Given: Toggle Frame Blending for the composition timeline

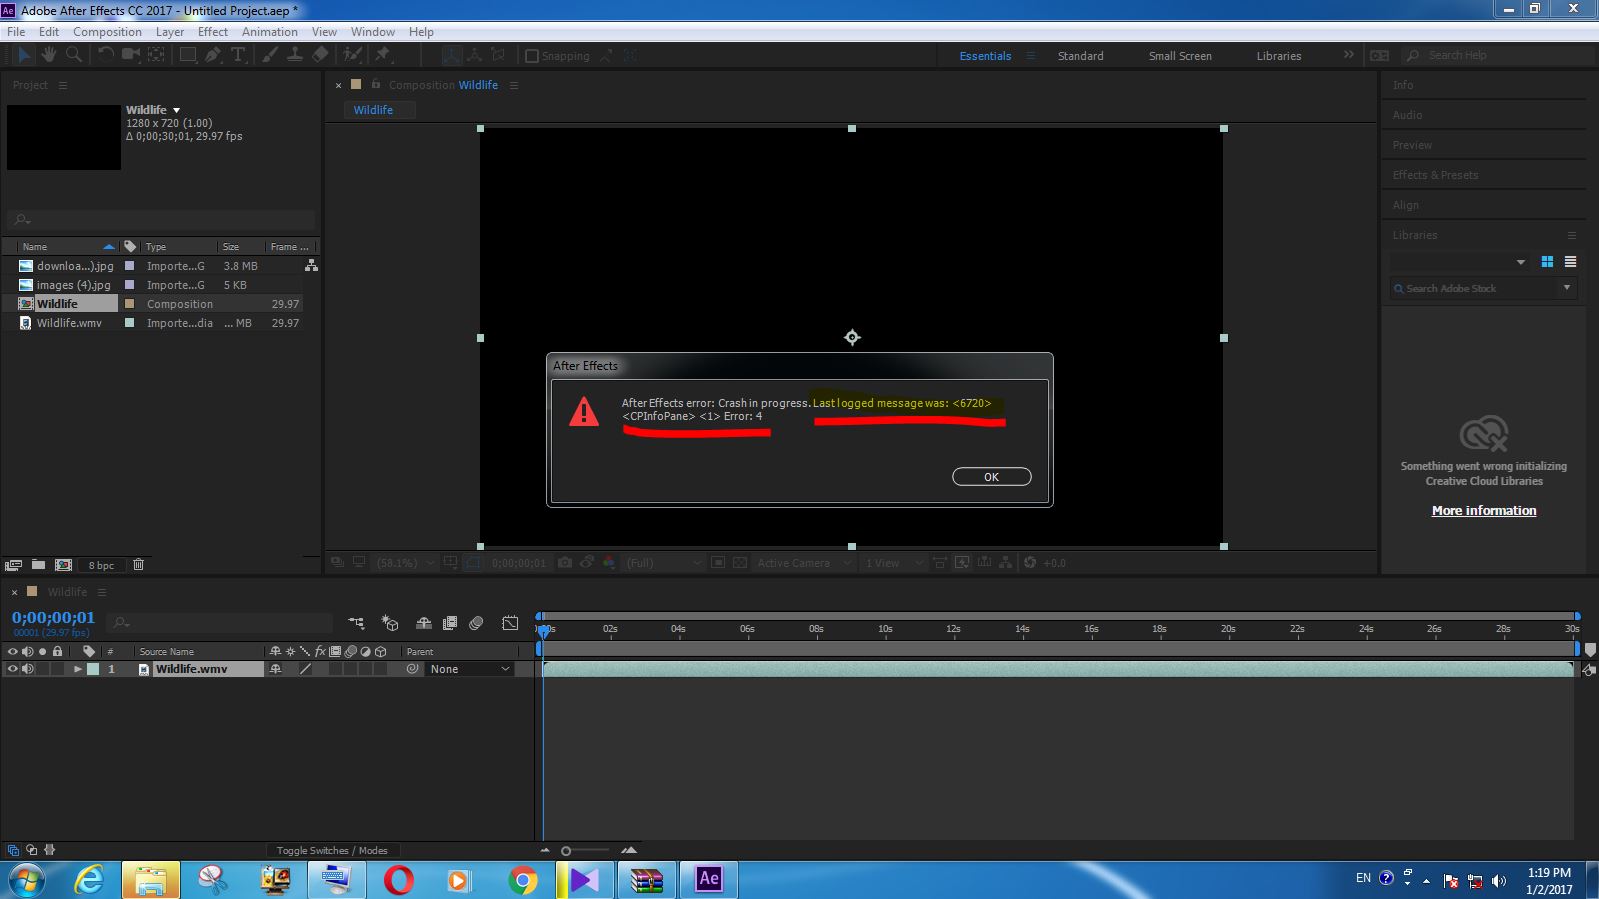Looking at the screenshot, I should click(450, 623).
